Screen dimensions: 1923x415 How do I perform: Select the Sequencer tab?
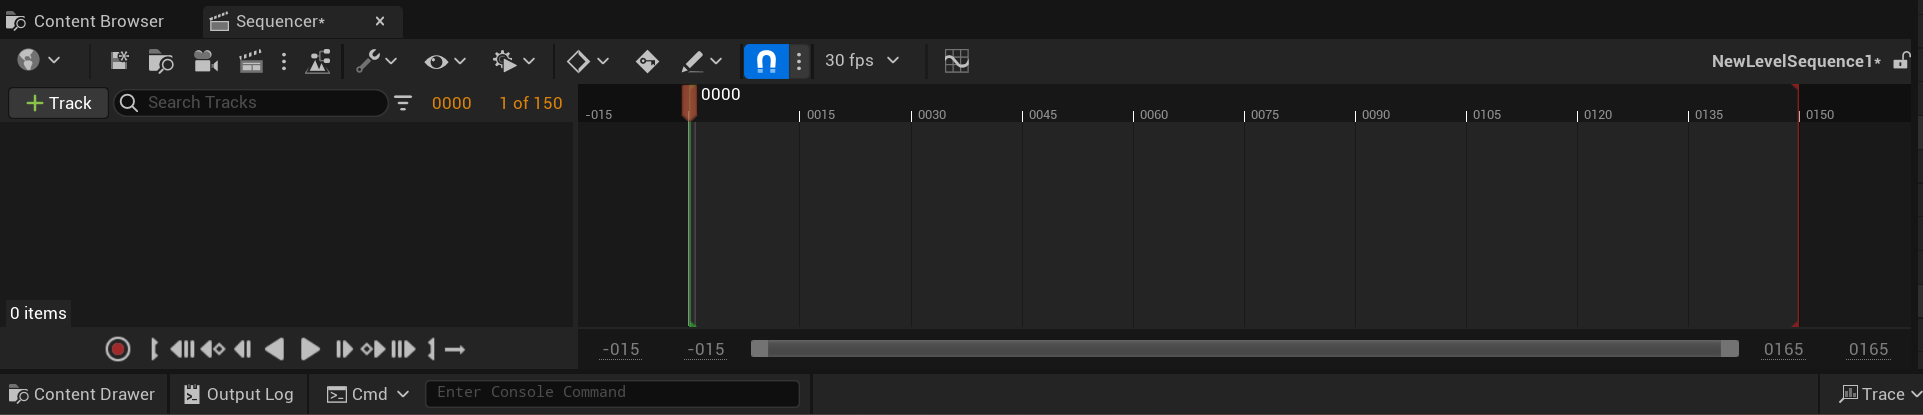click(280, 21)
